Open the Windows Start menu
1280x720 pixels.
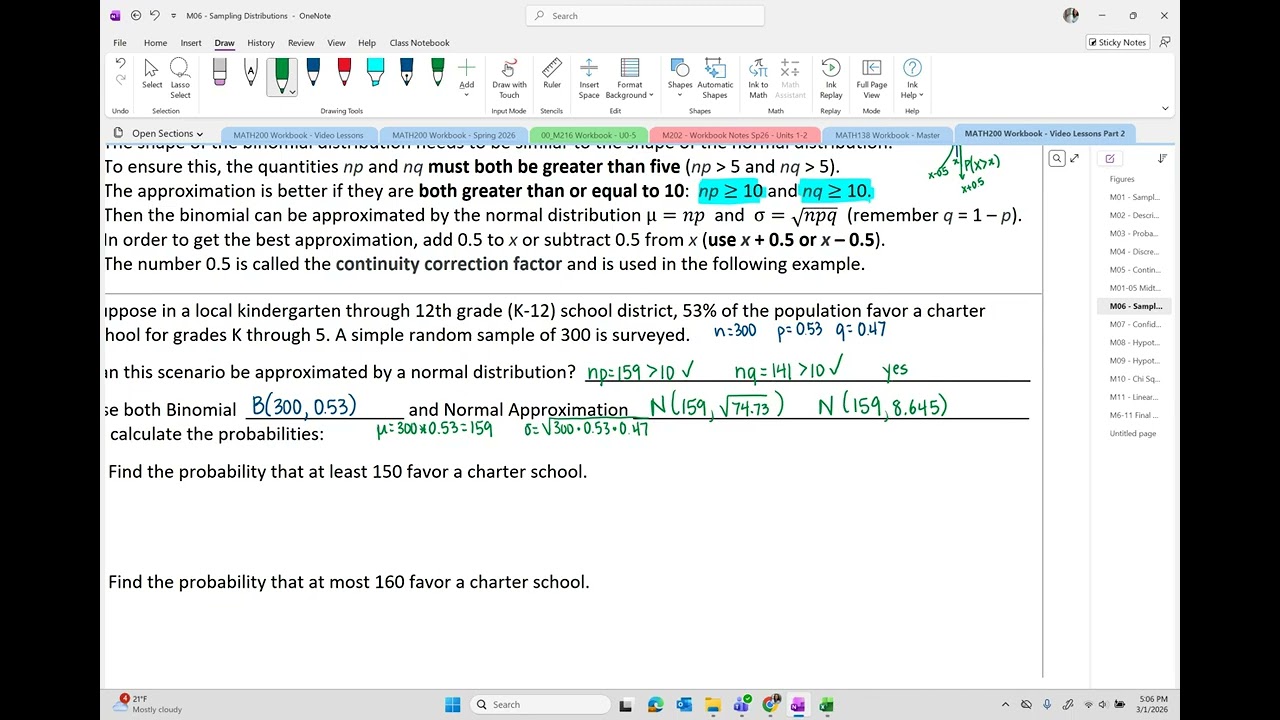452,704
